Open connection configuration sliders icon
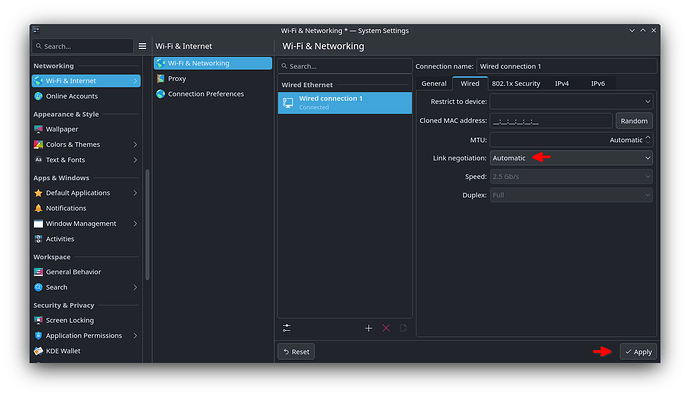Viewport: 690px width, 398px height. 286,328
